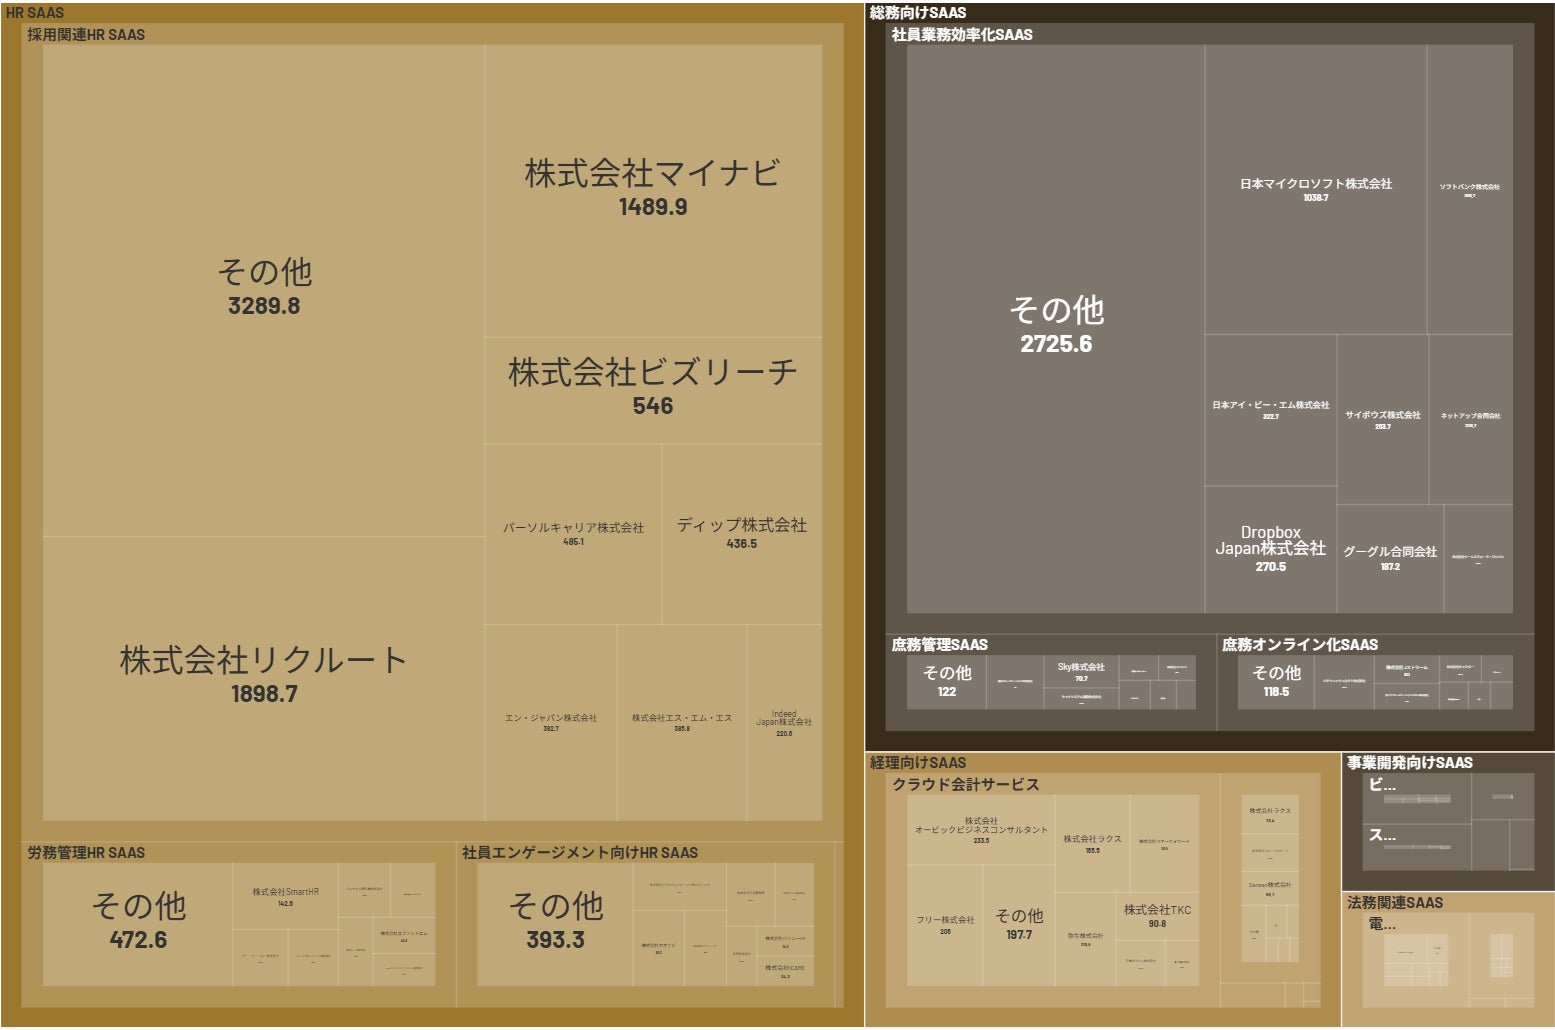
Task: Select the 法務関連SAAS section title
Action: tap(1395, 901)
